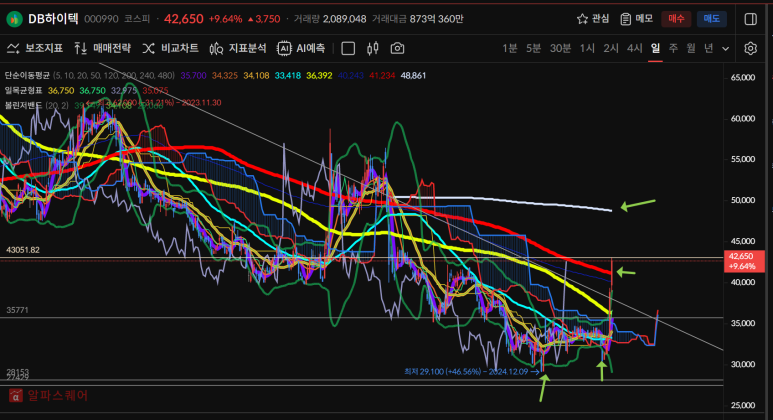Change candlestick chart type icon
The height and width of the screenshot is (420, 773).
[x=373, y=48]
